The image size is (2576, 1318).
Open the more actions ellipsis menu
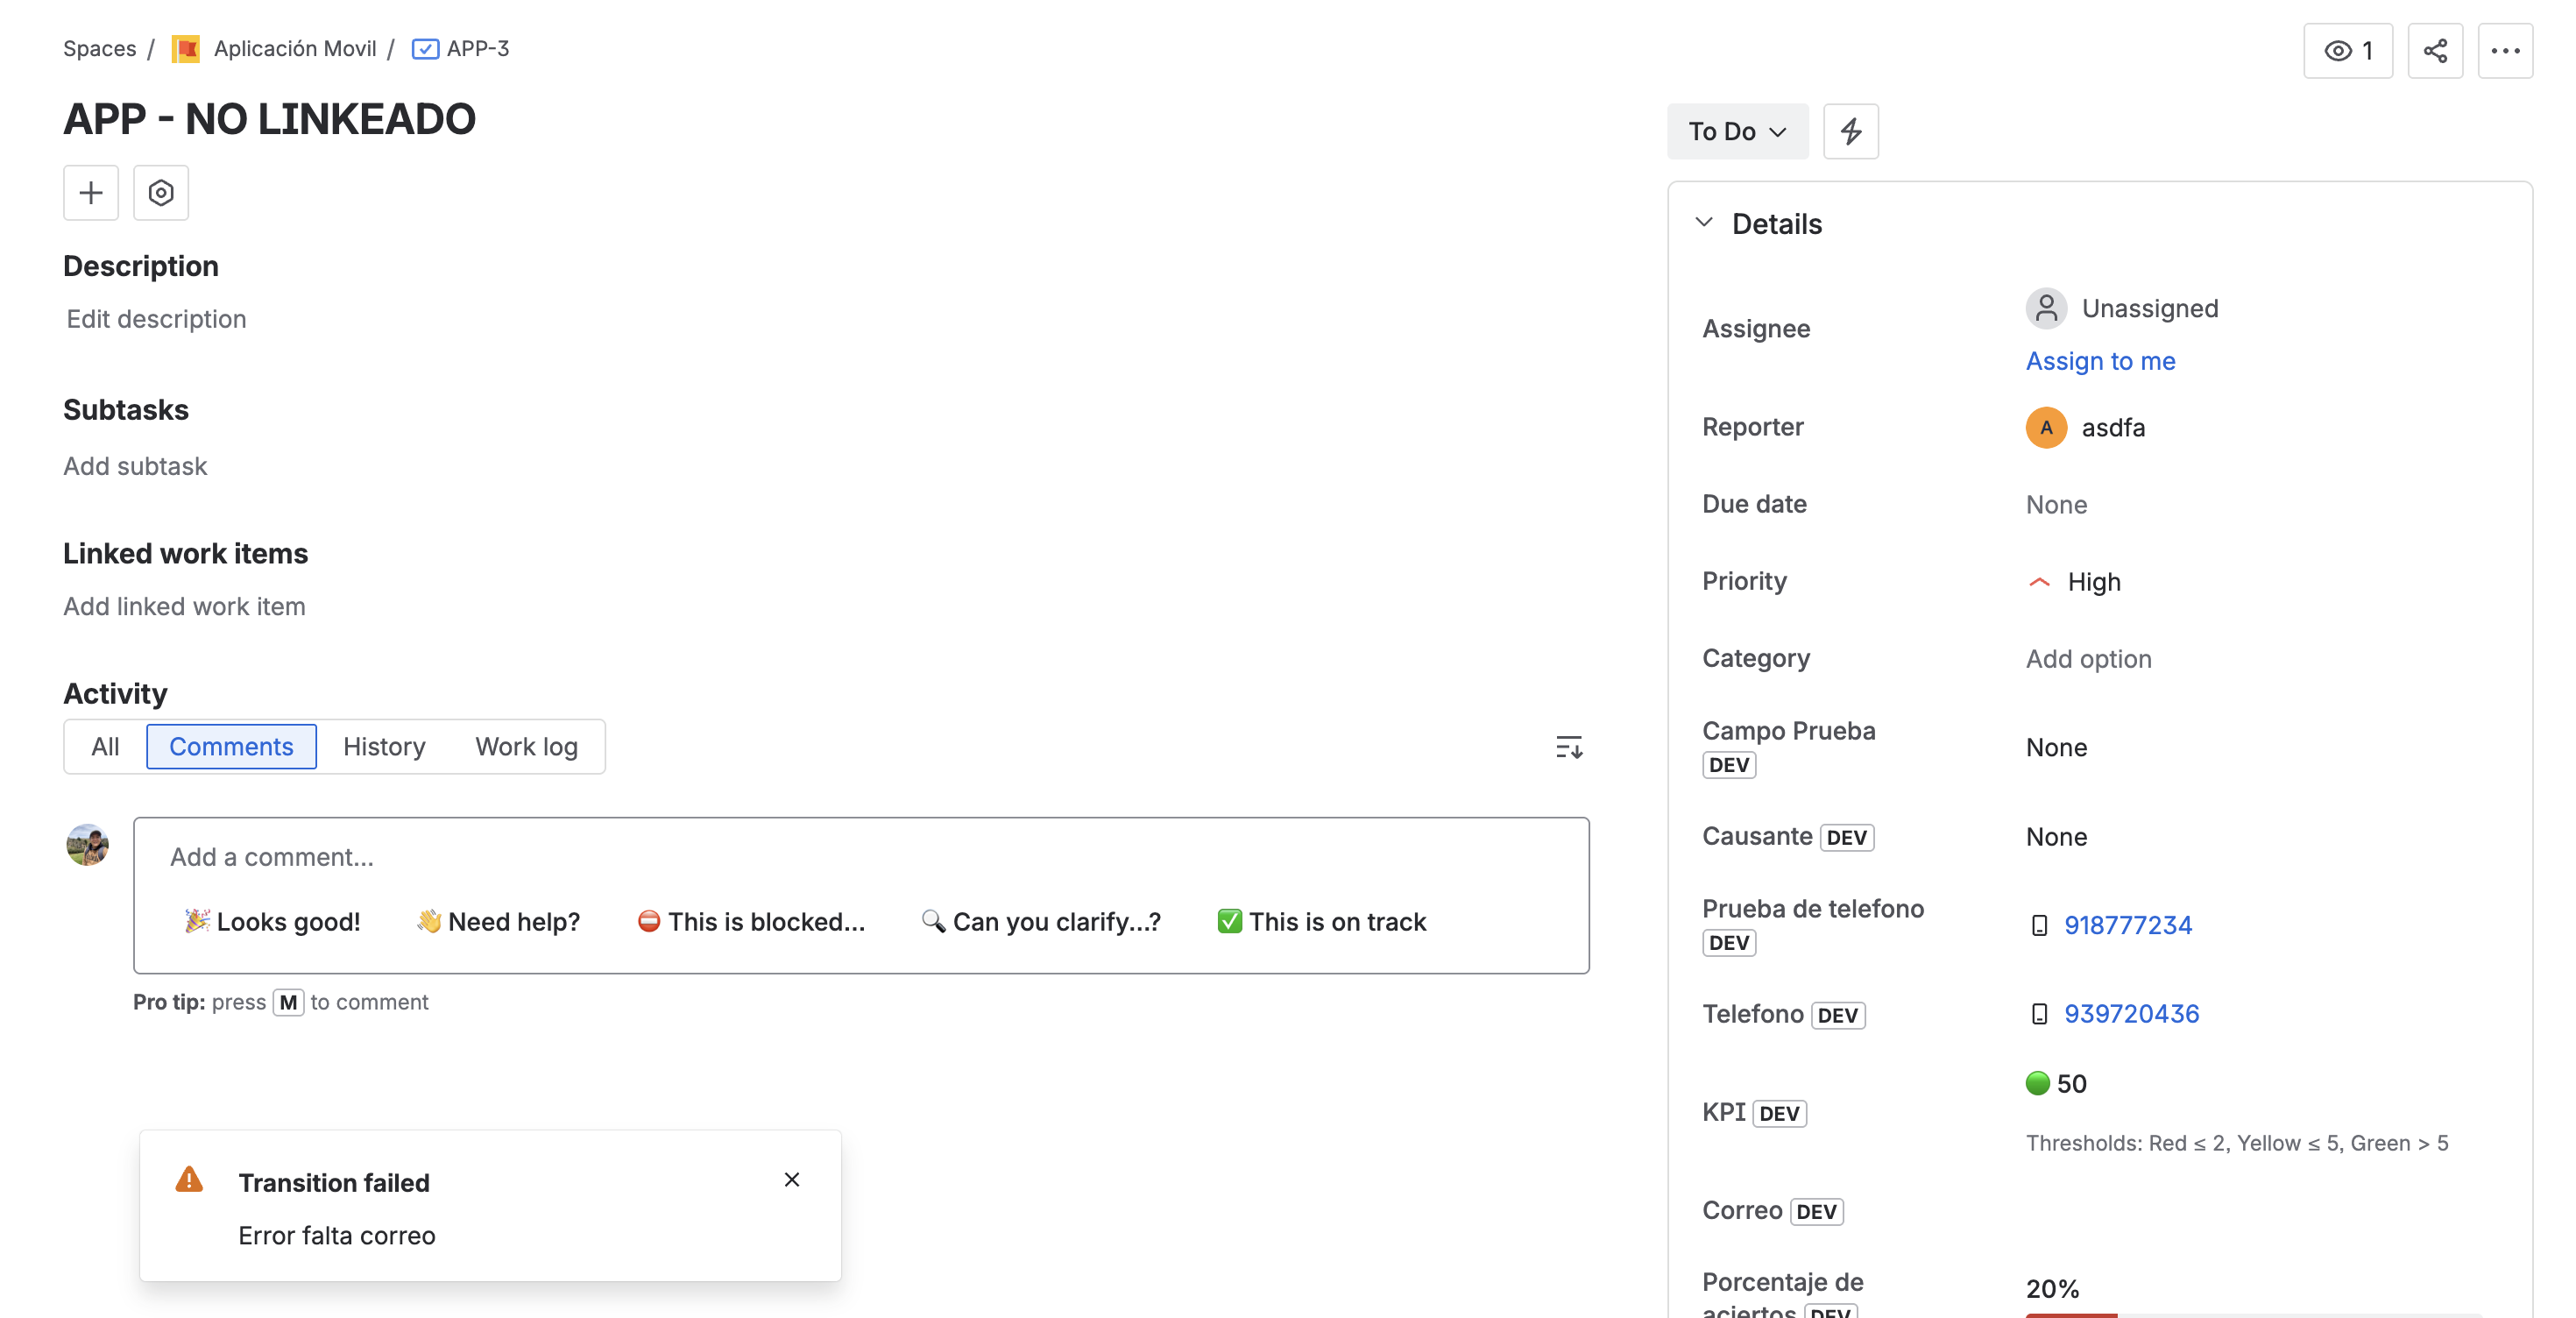tap(2505, 51)
